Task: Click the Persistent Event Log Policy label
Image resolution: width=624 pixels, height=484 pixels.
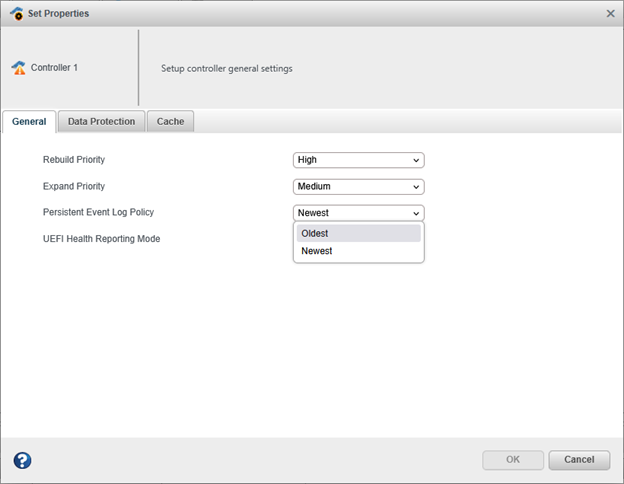Action: coord(98,213)
